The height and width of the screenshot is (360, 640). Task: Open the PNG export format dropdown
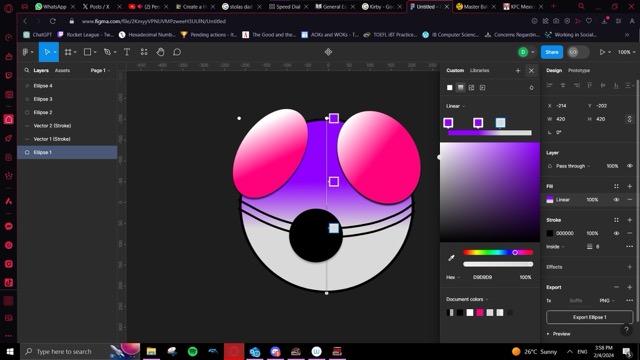tap(607, 300)
